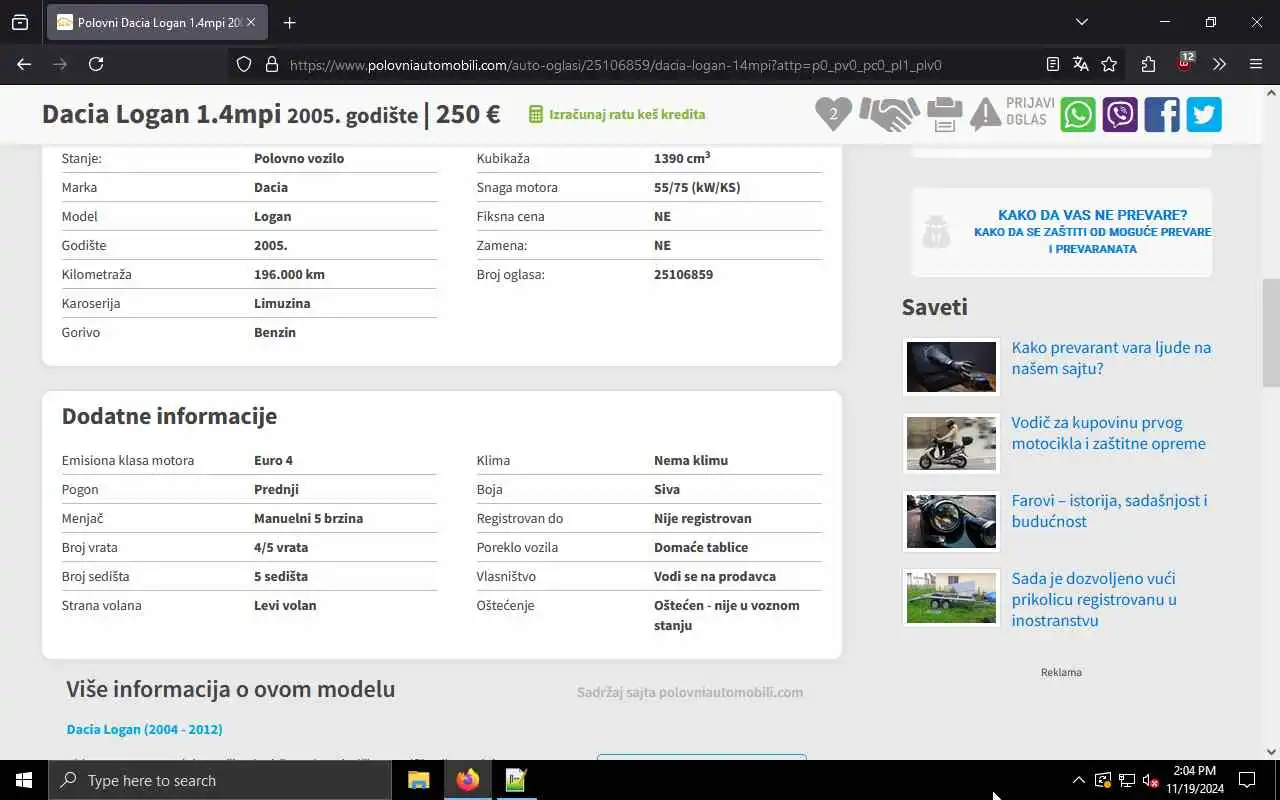This screenshot has height=800, width=1280.
Task: Open Kako prevarant vara ljude article link
Action: pos(1111,358)
